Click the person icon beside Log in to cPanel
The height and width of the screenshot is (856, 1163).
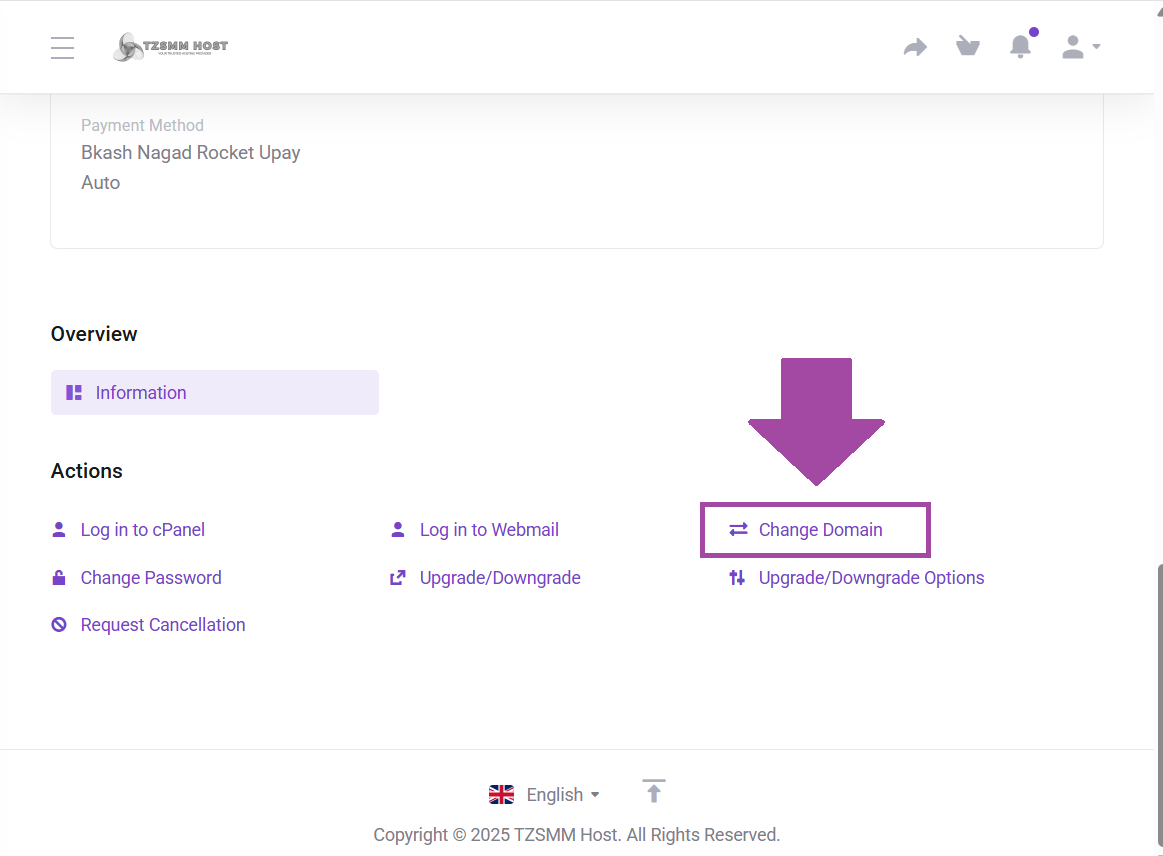[58, 529]
